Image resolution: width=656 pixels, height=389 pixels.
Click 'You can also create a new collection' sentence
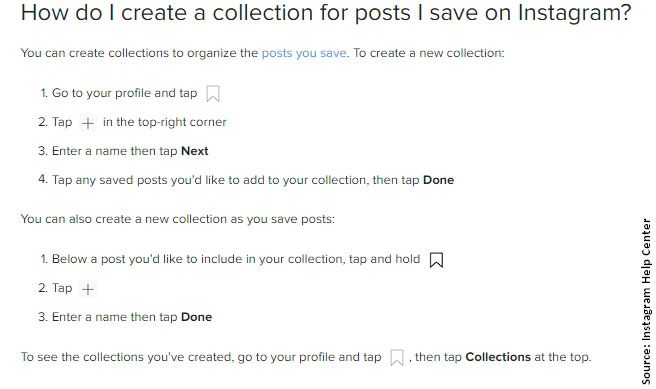178,219
